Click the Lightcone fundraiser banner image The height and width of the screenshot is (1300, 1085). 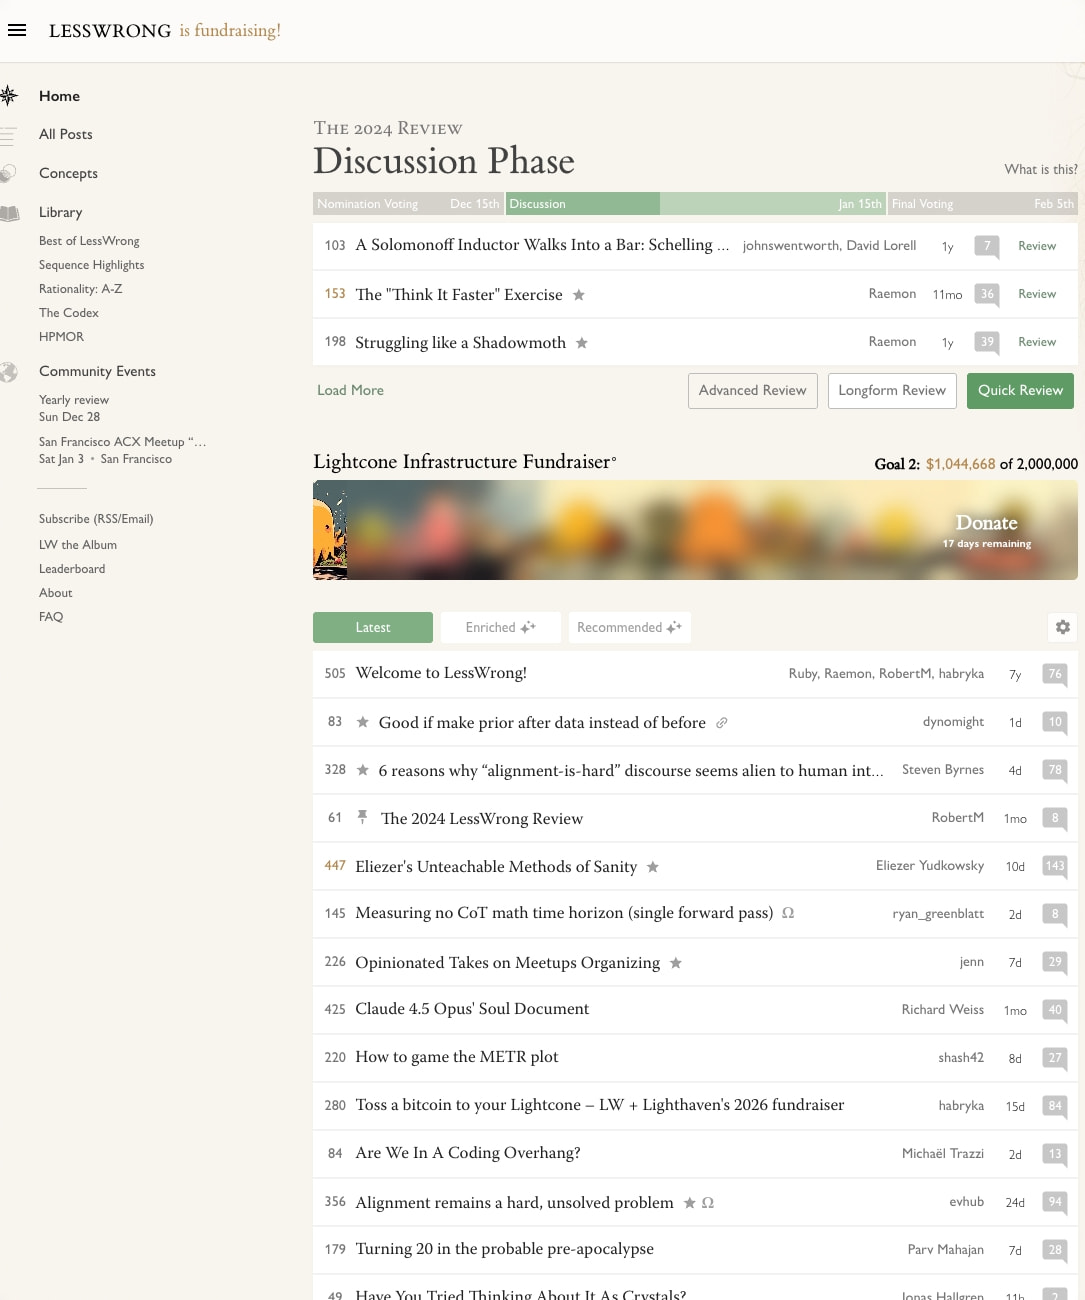click(695, 530)
